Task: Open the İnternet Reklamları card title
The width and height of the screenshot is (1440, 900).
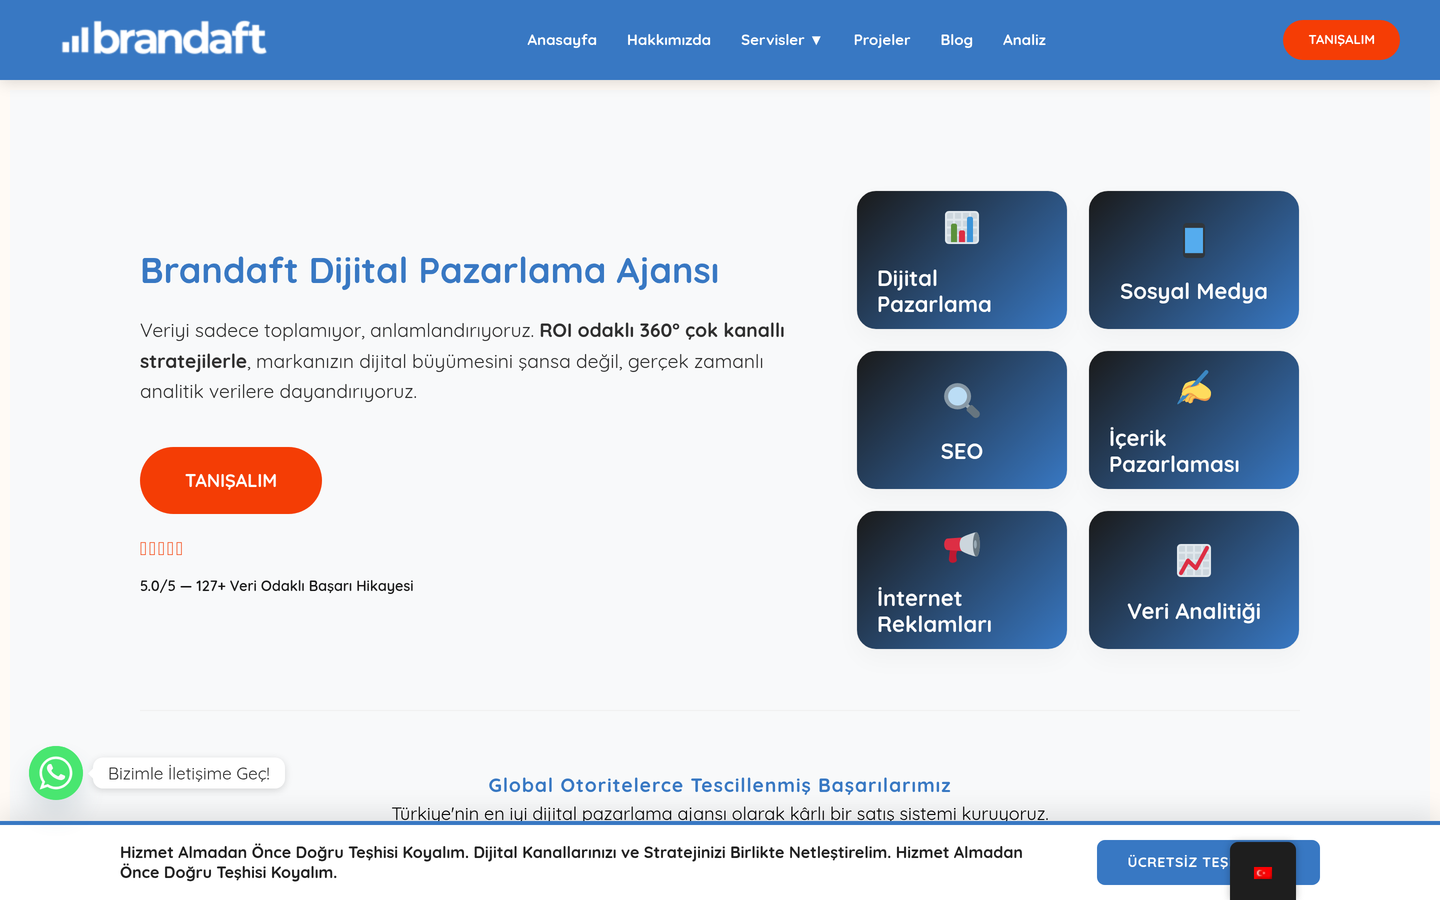Action: click(x=934, y=611)
